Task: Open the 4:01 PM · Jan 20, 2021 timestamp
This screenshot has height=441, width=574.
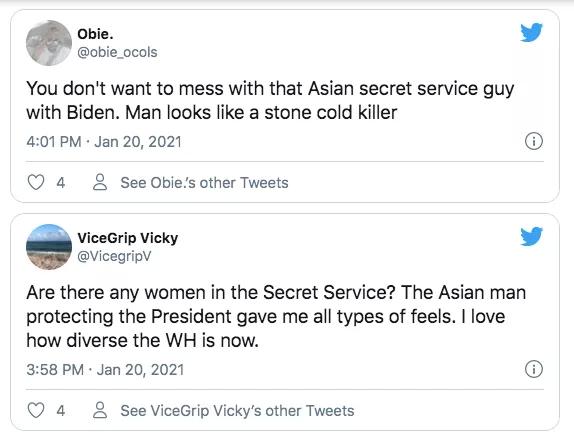Action: (104, 142)
